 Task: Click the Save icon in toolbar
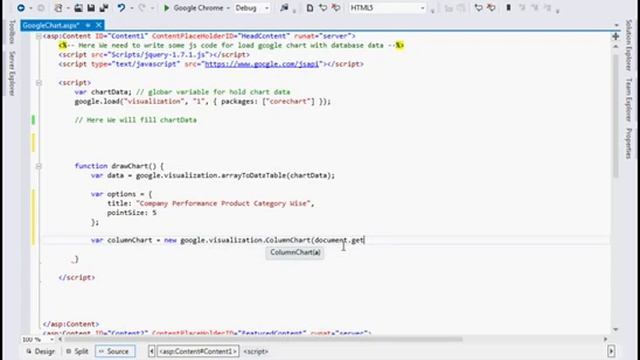[91, 8]
